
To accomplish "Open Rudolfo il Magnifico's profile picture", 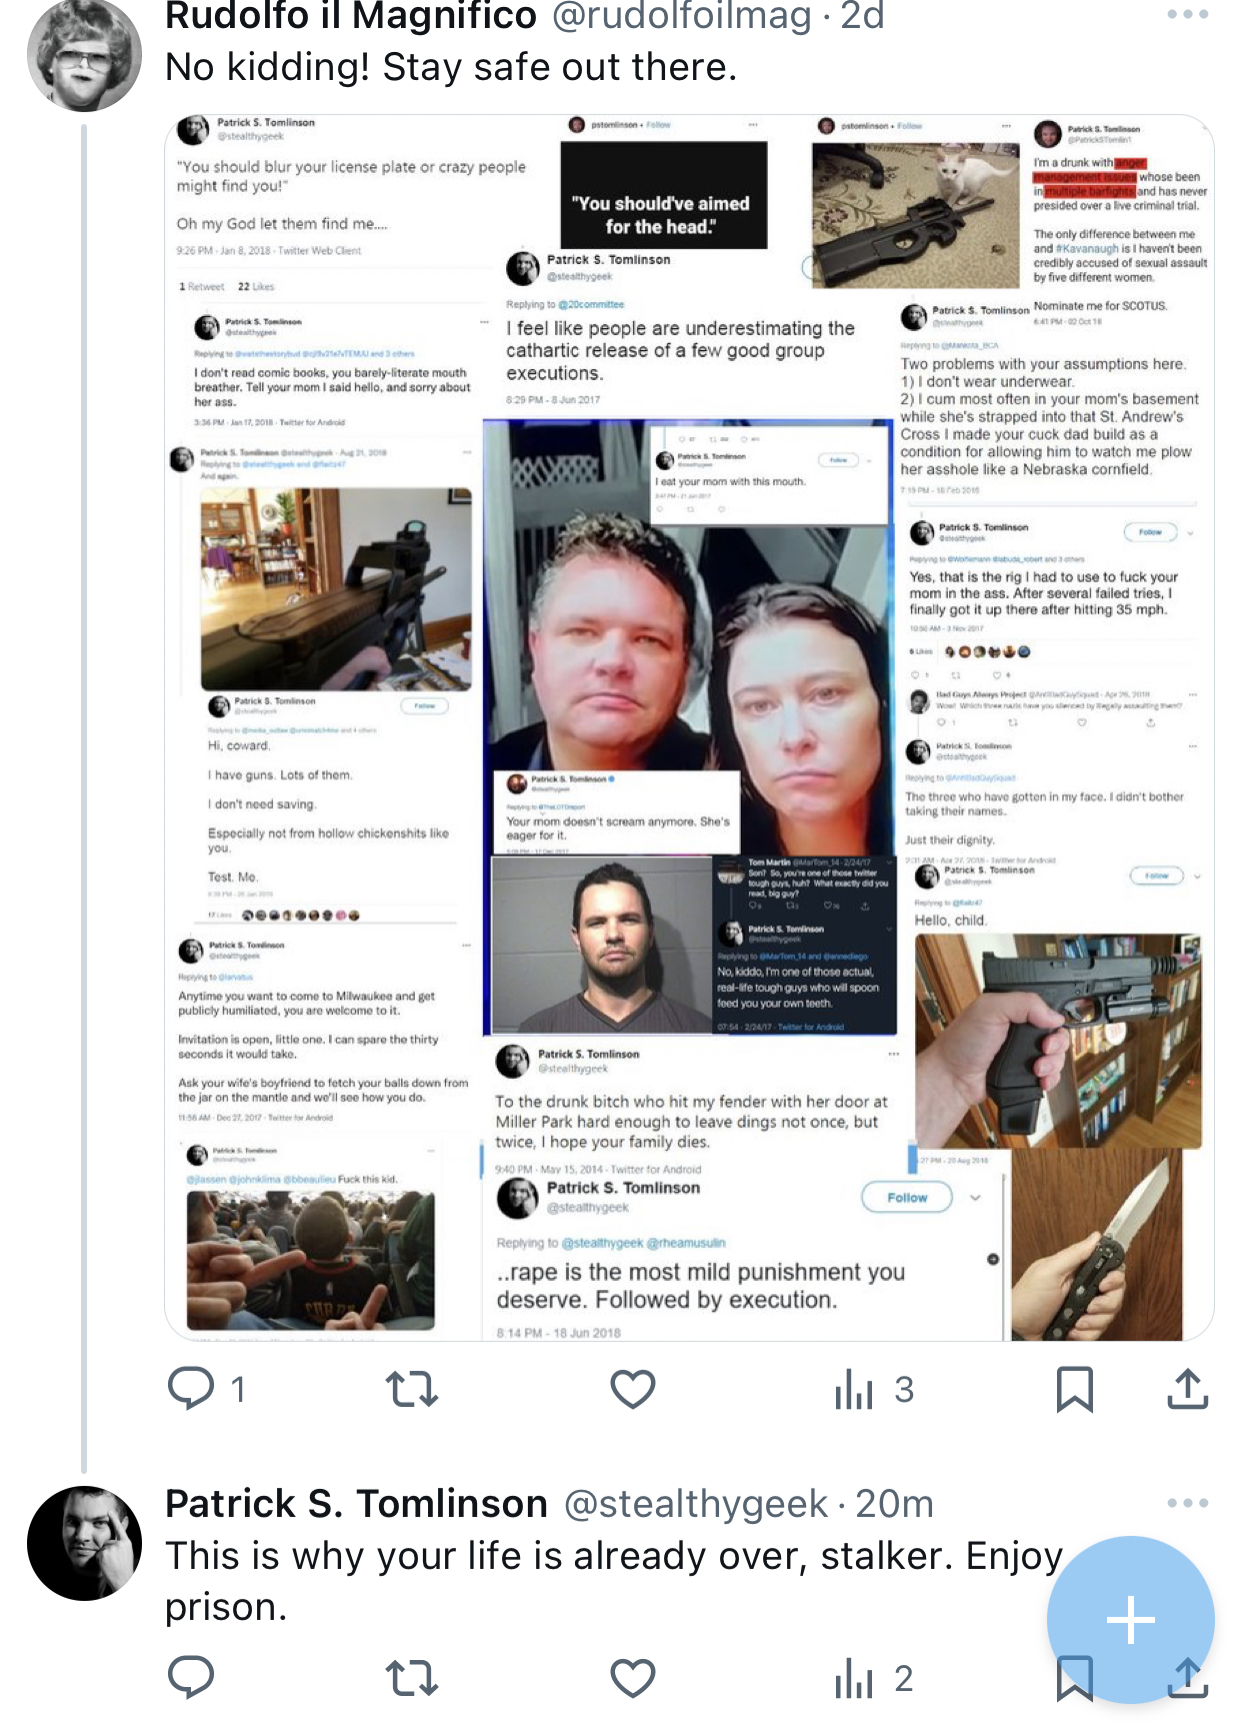I will click(85, 54).
